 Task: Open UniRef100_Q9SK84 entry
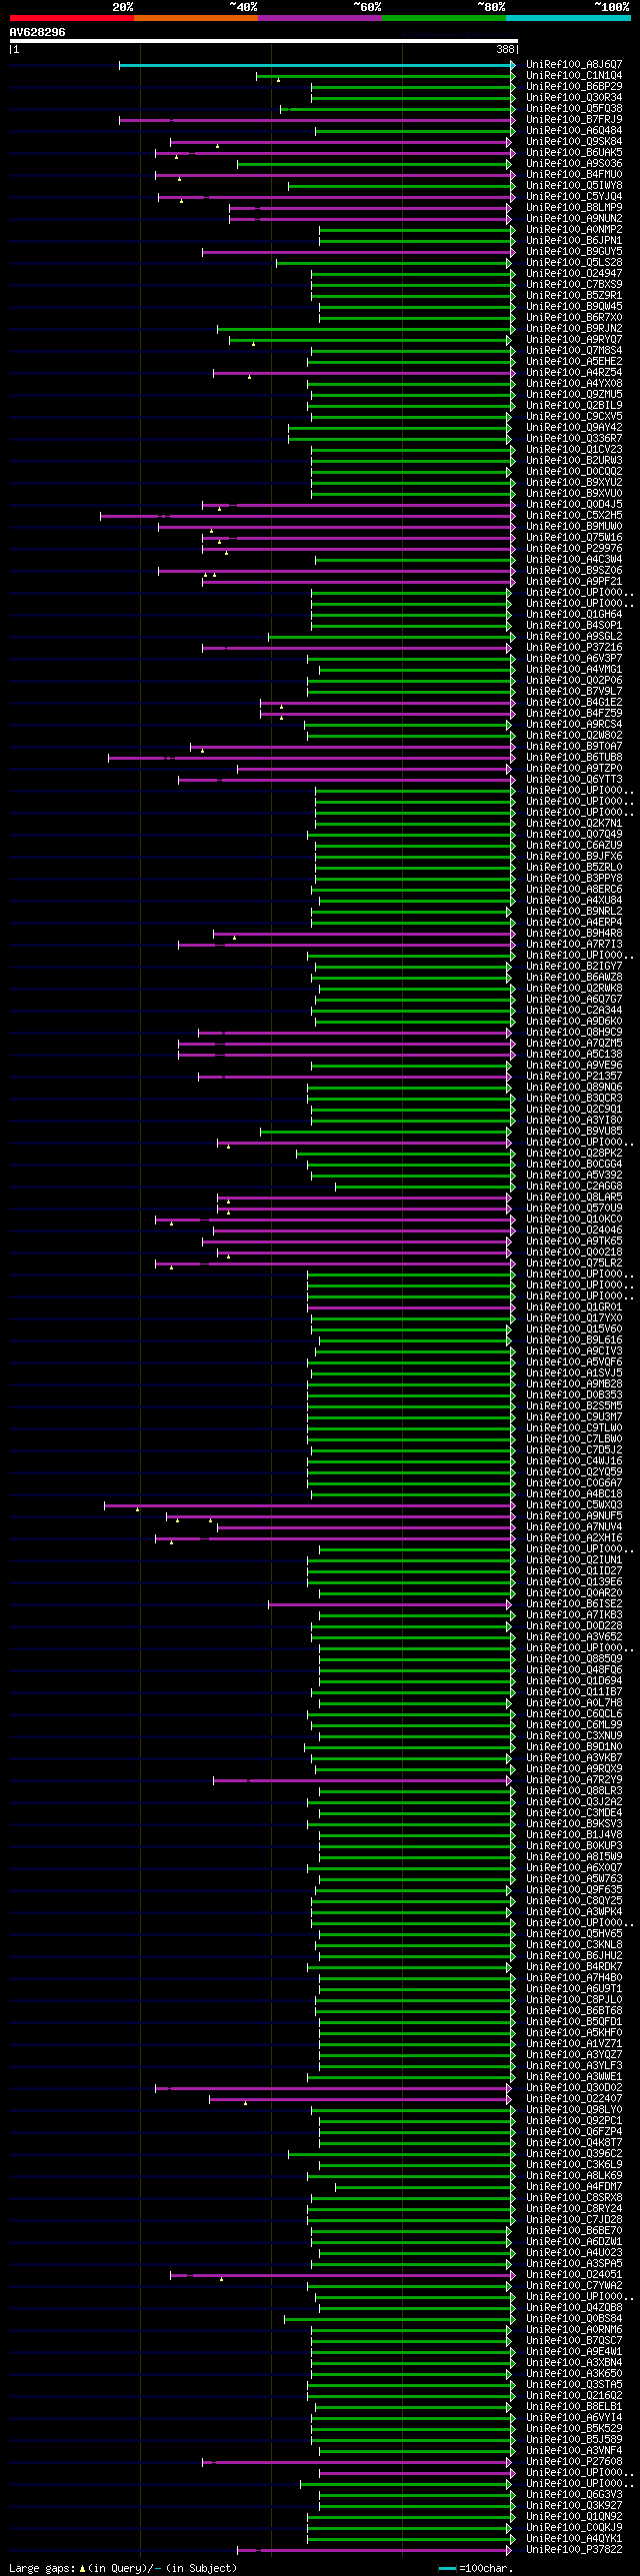(x=574, y=141)
